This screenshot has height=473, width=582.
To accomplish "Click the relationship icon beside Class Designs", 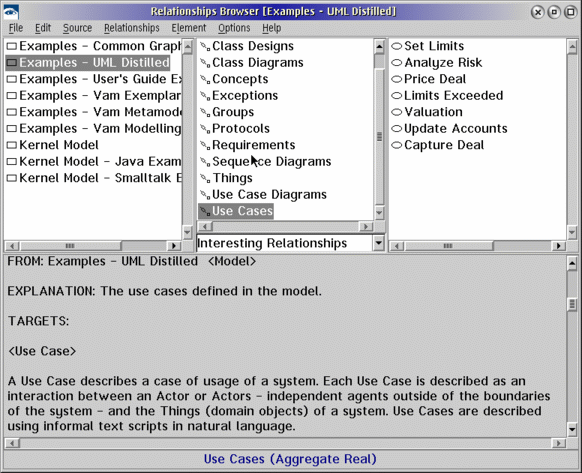I will tap(205, 46).
